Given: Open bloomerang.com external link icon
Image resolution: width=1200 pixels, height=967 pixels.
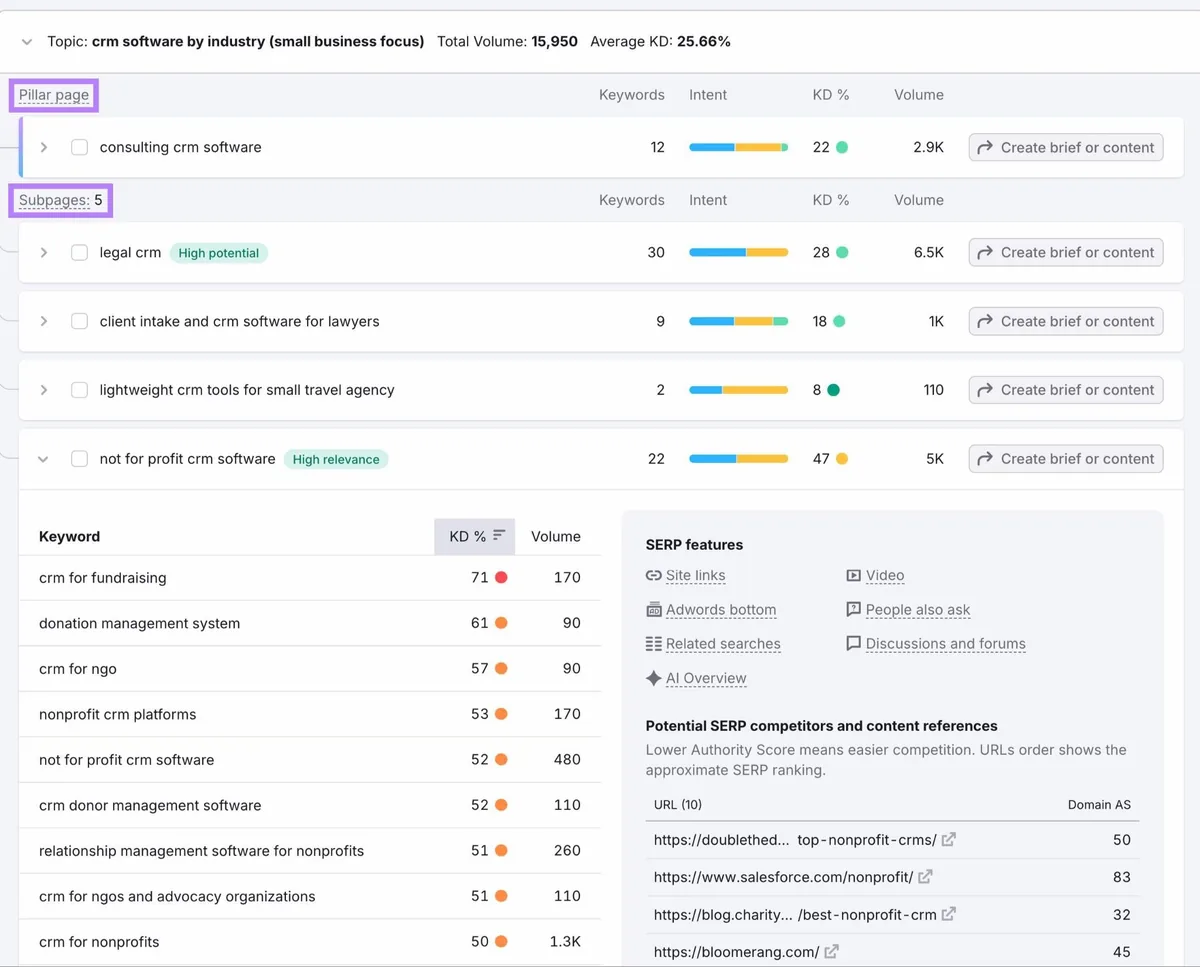Looking at the screenshot, I should pos(832,951).
